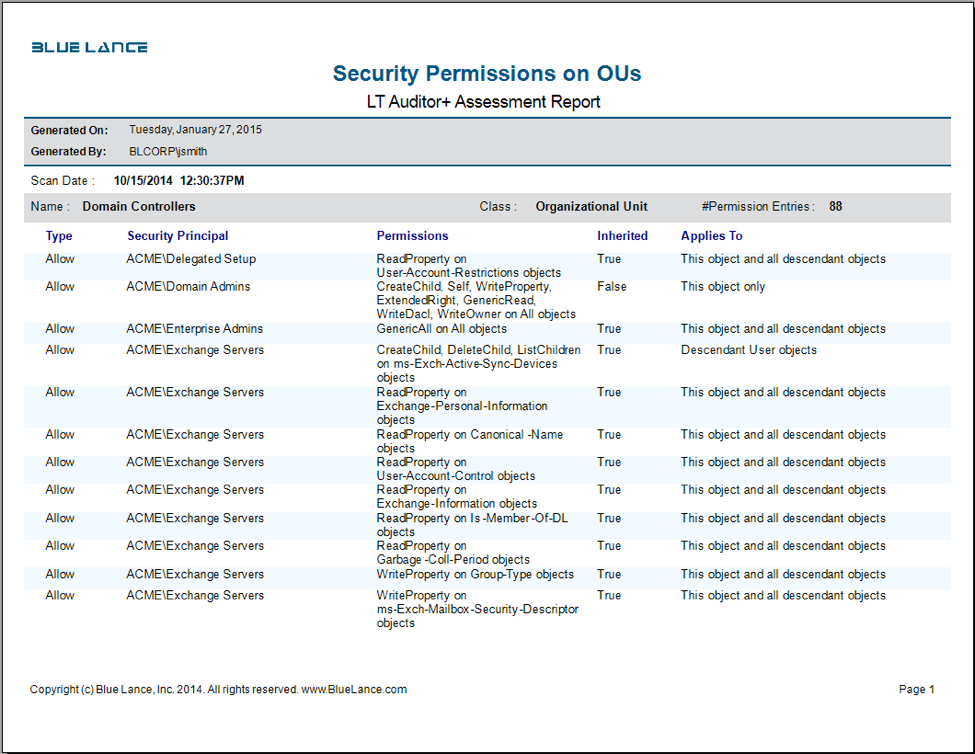Click 'True' in the Enterprise Admins row
This screenshot has height=754, width=975.
coord(609,329)
